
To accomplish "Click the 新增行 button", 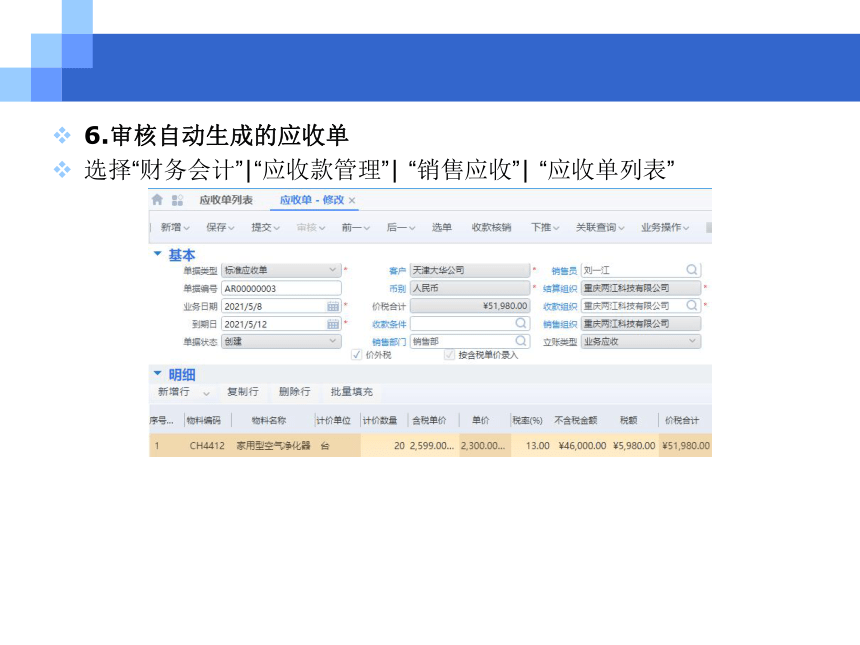I will 174,392.
